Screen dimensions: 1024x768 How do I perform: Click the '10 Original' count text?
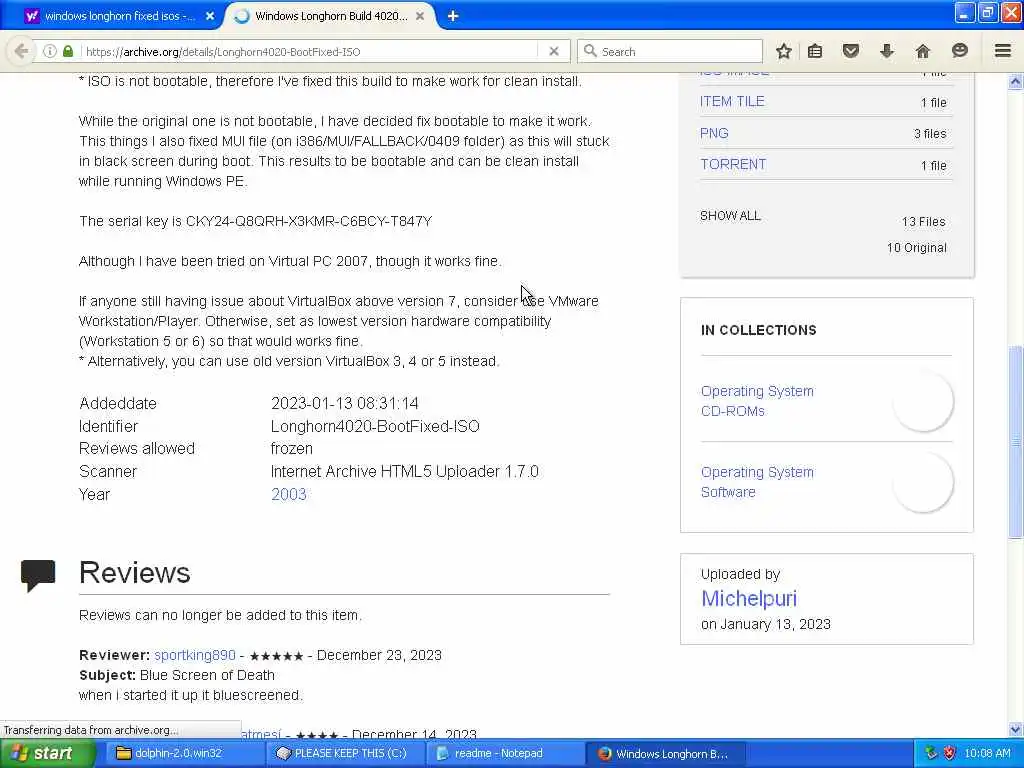click(916, 248)
